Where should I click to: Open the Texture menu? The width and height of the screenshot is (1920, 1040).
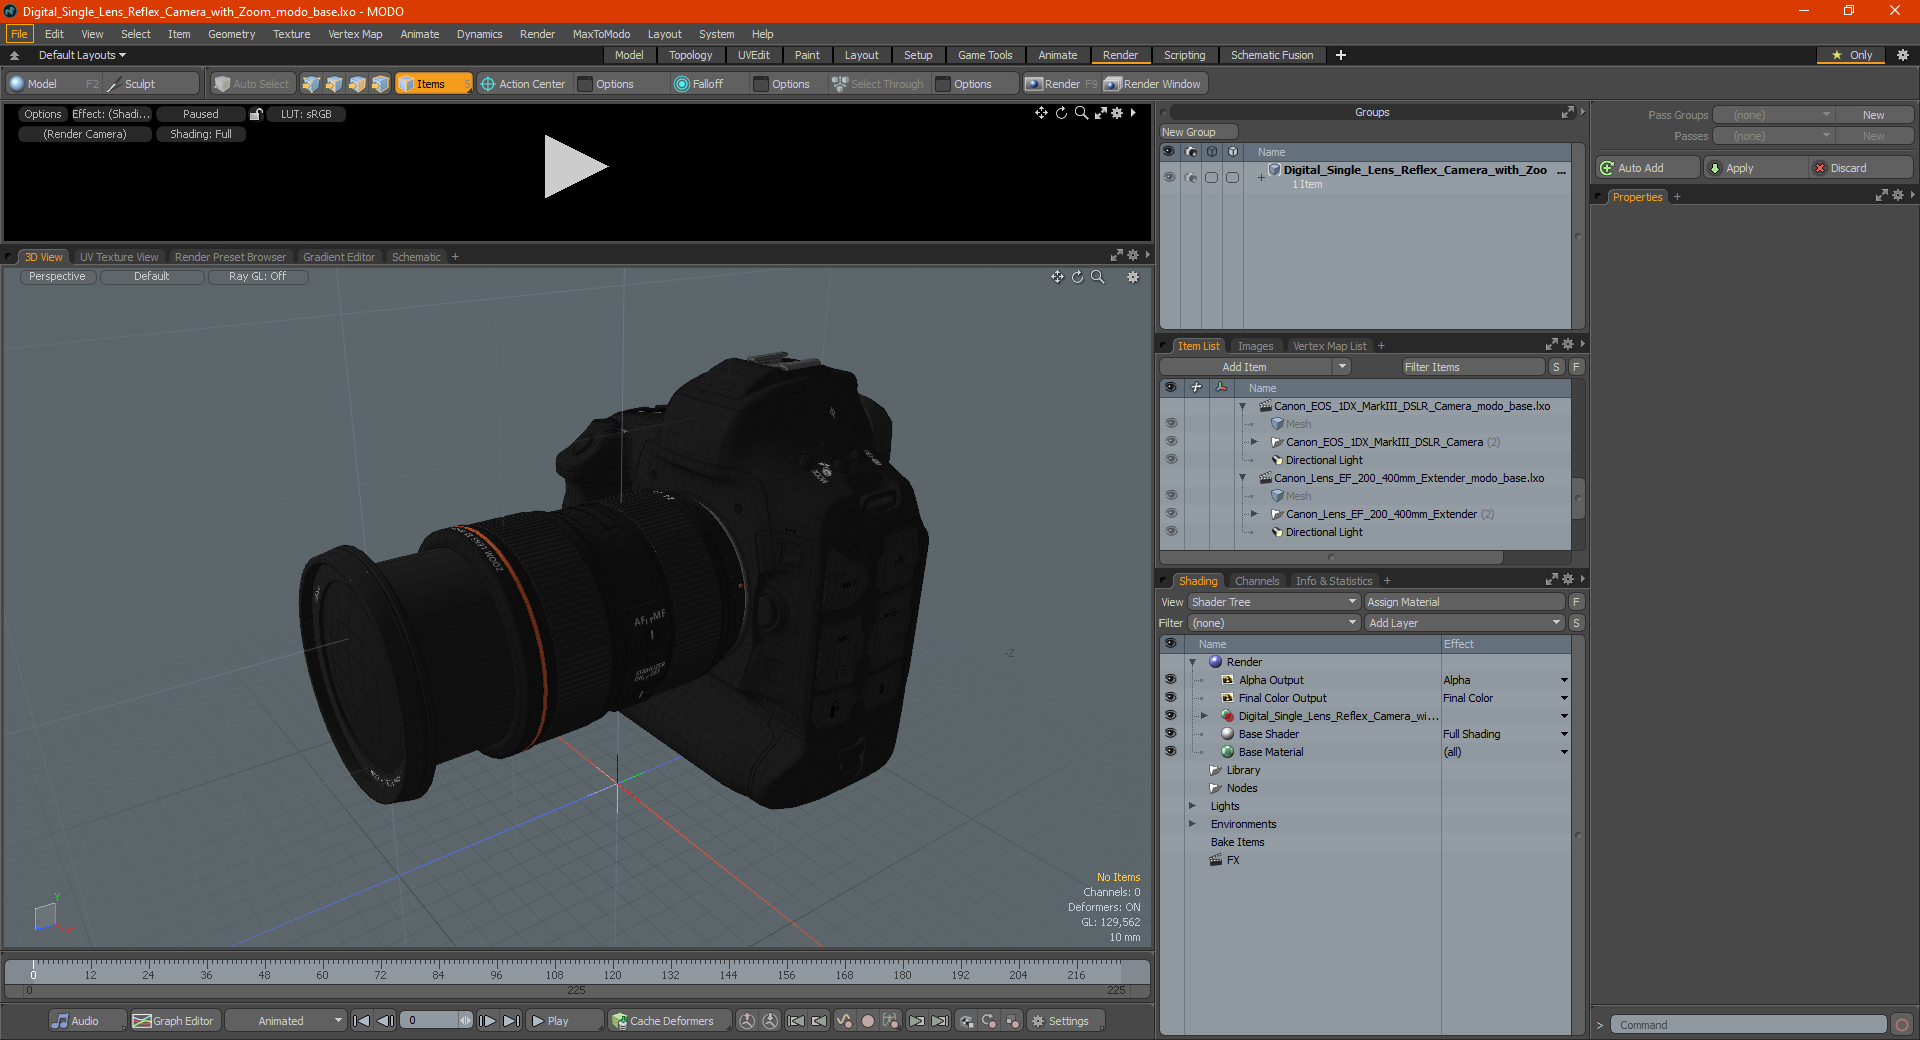[291, 34]
